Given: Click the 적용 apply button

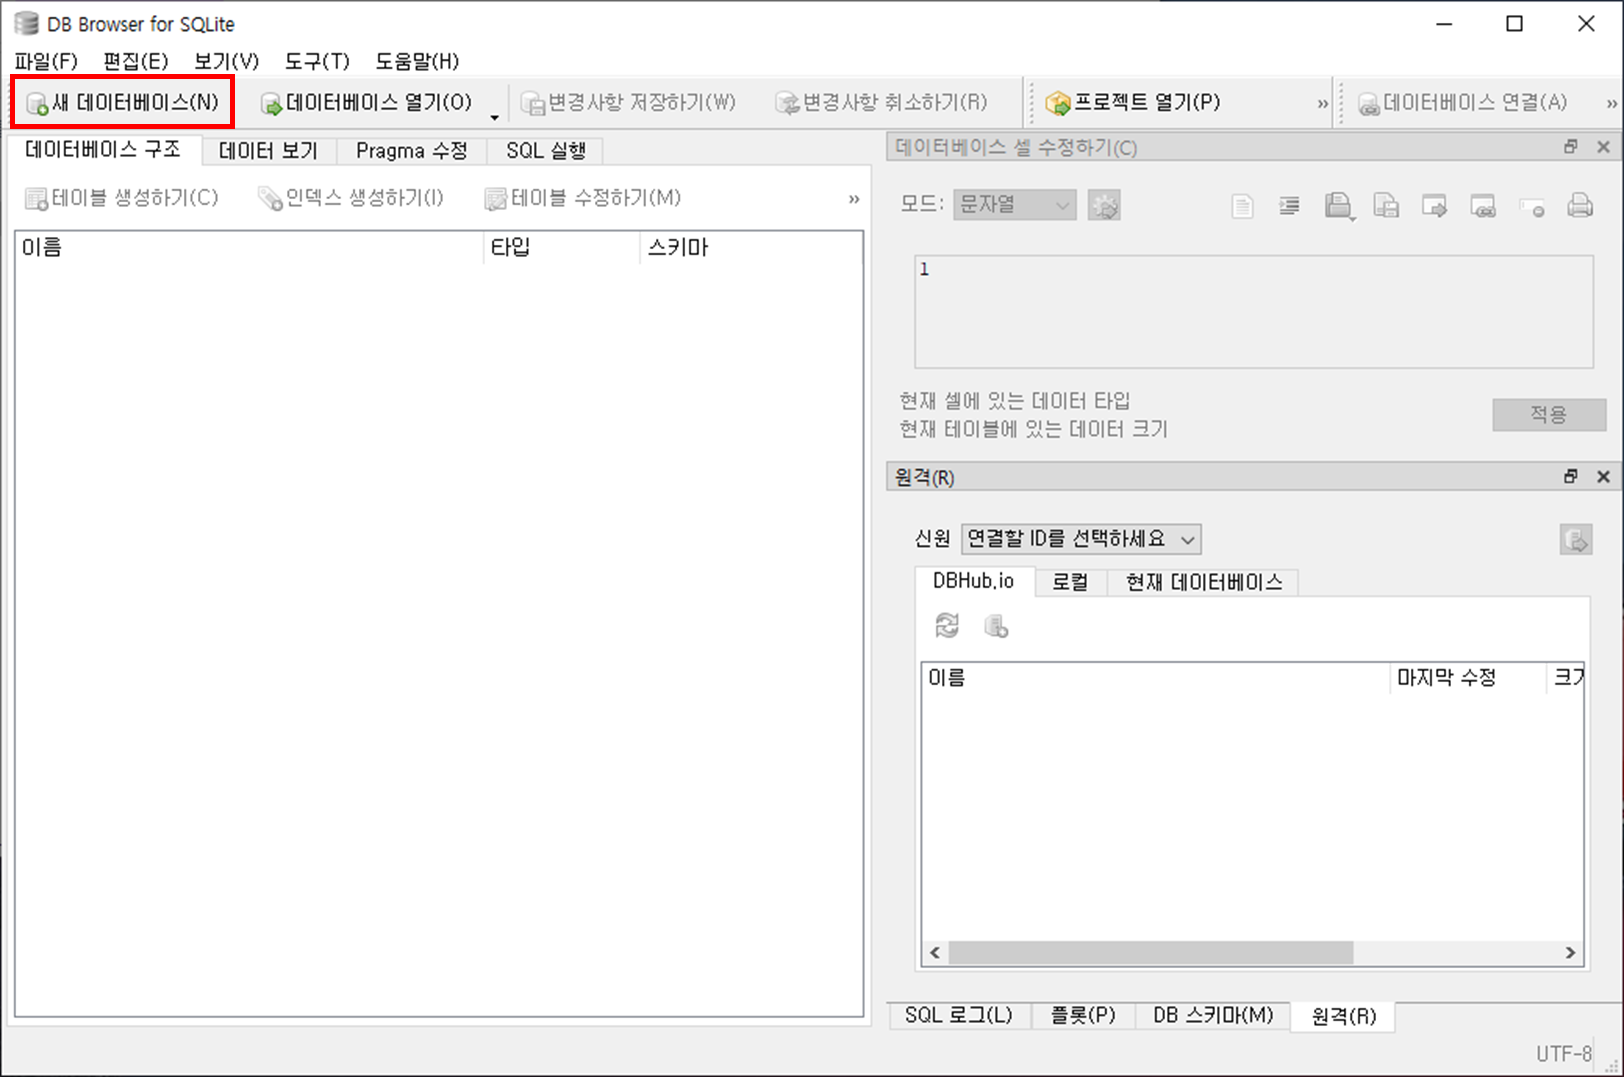Looking at the screenshot, I should click(1549, 414).
